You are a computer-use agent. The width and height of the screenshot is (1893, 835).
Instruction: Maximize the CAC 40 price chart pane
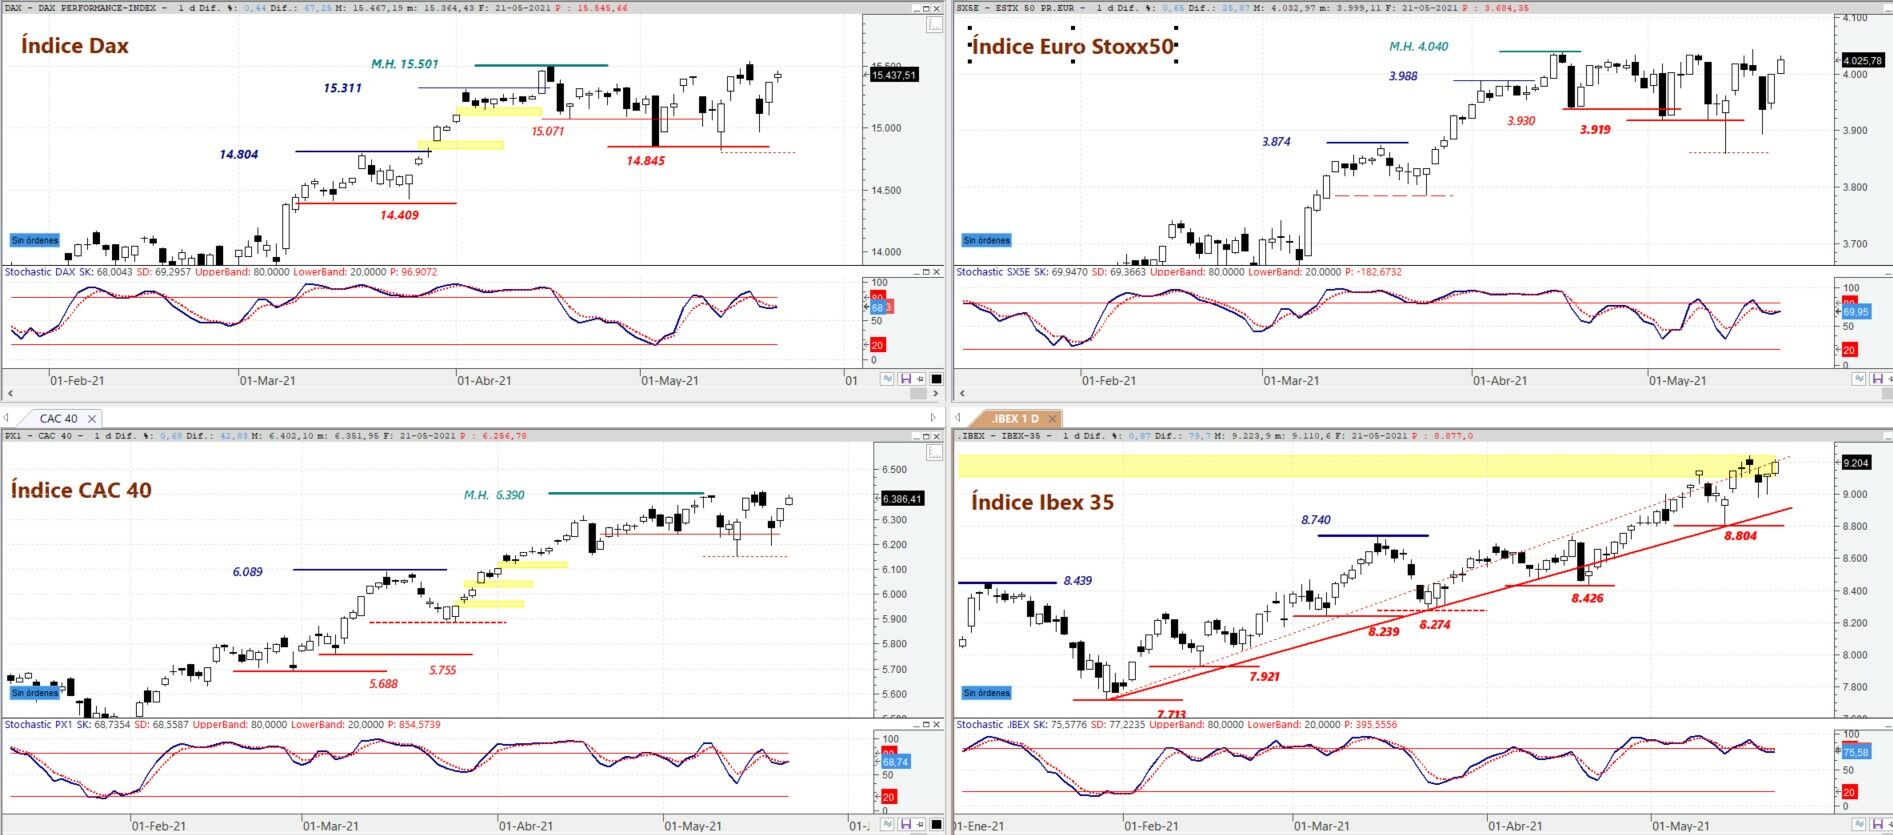926,436
